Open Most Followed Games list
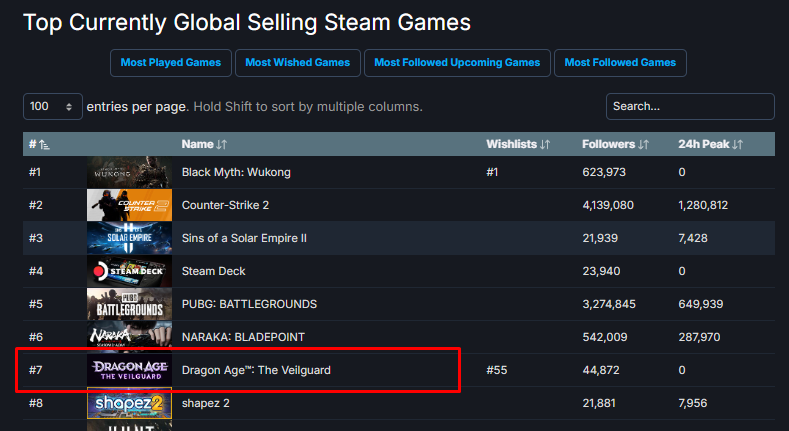The width and height of the screenshot is (789, 431). pos(620,62)
